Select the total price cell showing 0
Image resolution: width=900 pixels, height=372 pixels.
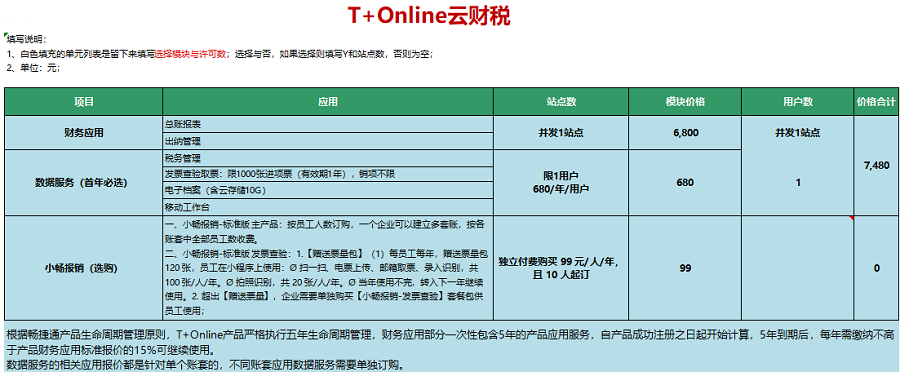pos(876,268)
